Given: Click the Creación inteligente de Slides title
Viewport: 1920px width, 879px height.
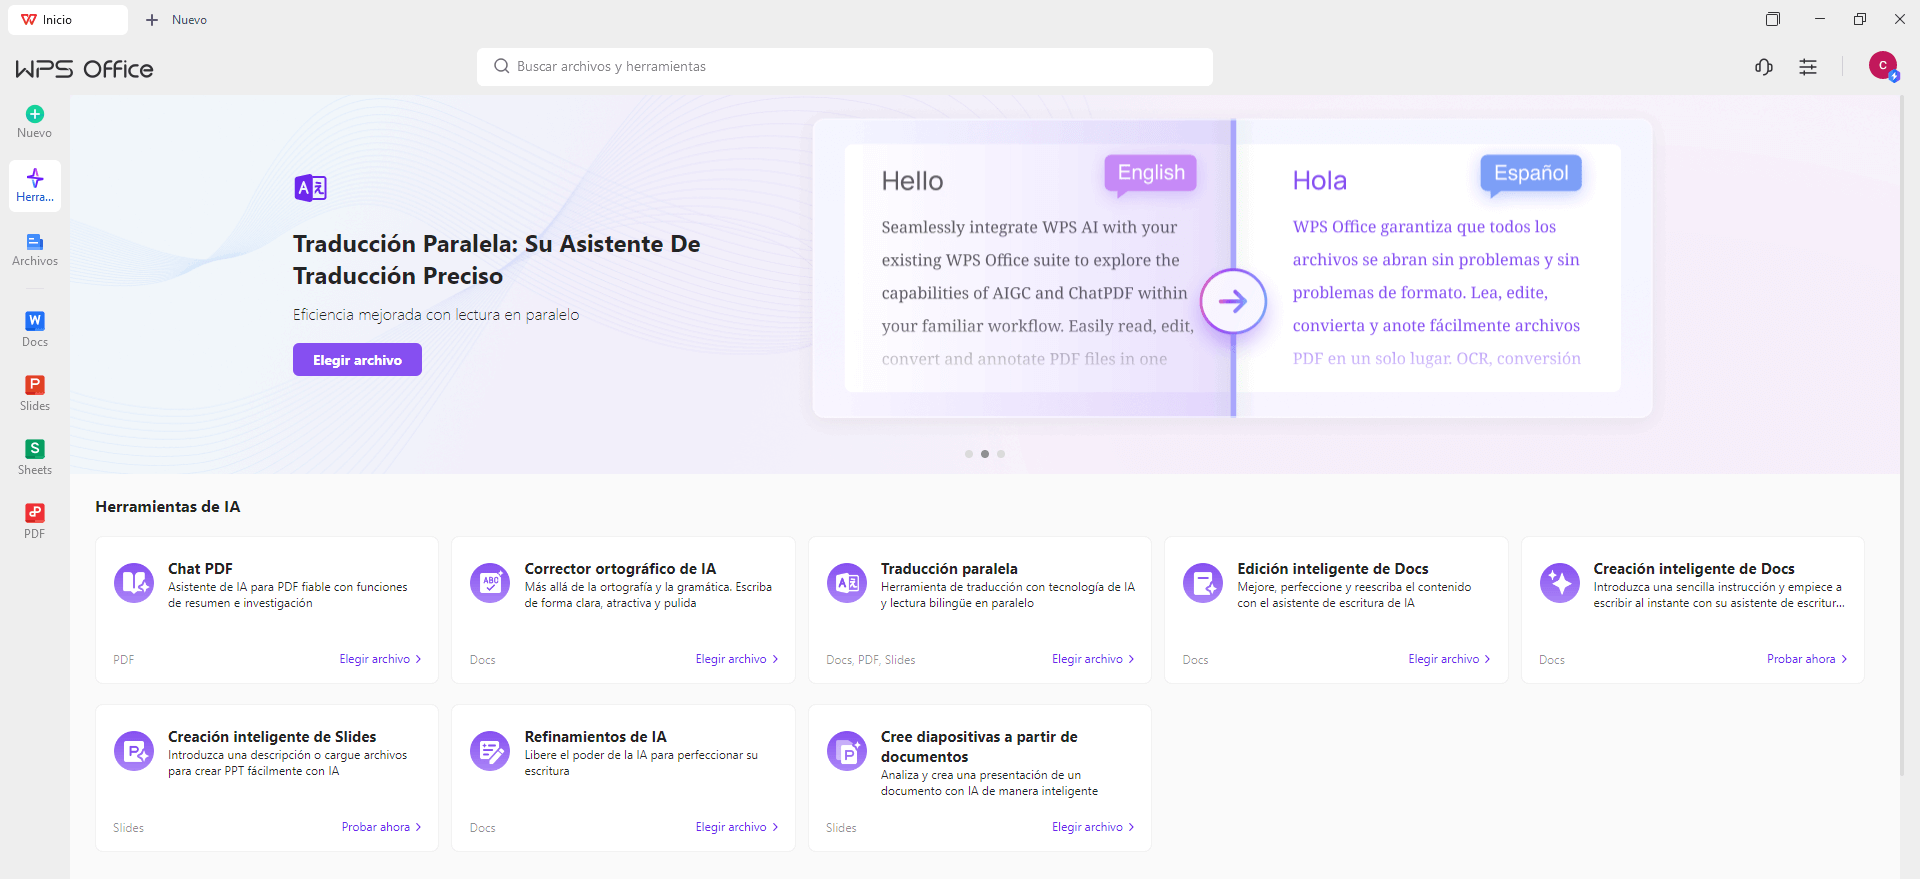Looking at the screenshot, I should [x=272, y=736].
